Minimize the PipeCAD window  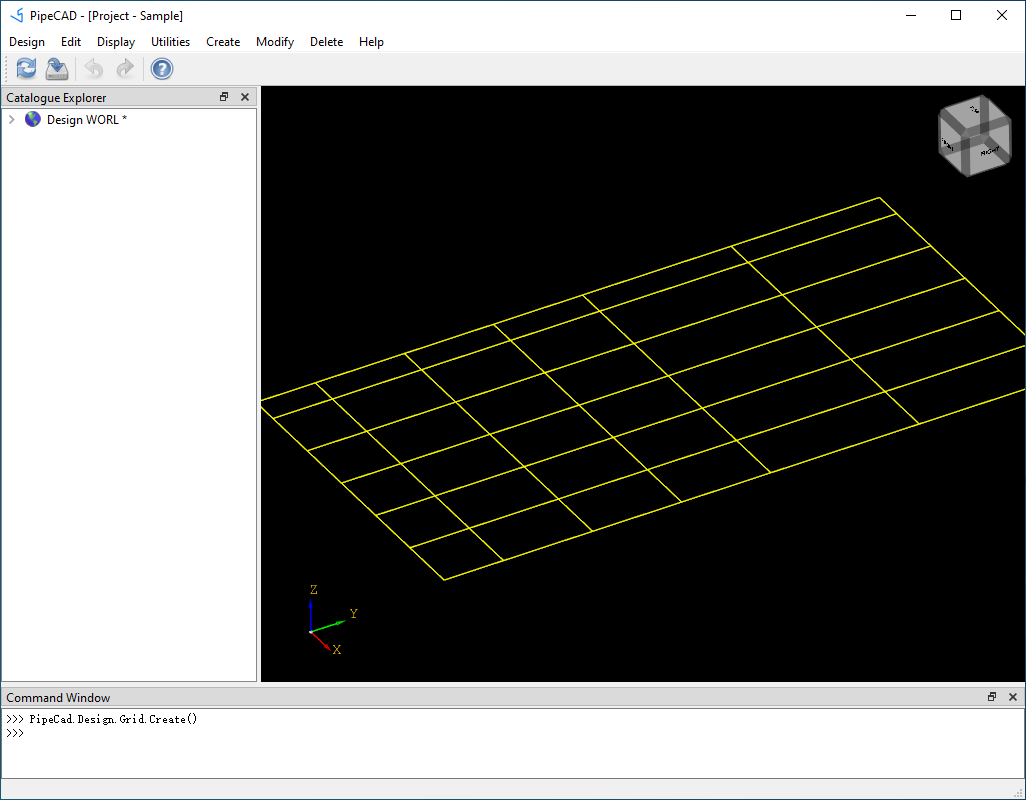click(911, 15)
